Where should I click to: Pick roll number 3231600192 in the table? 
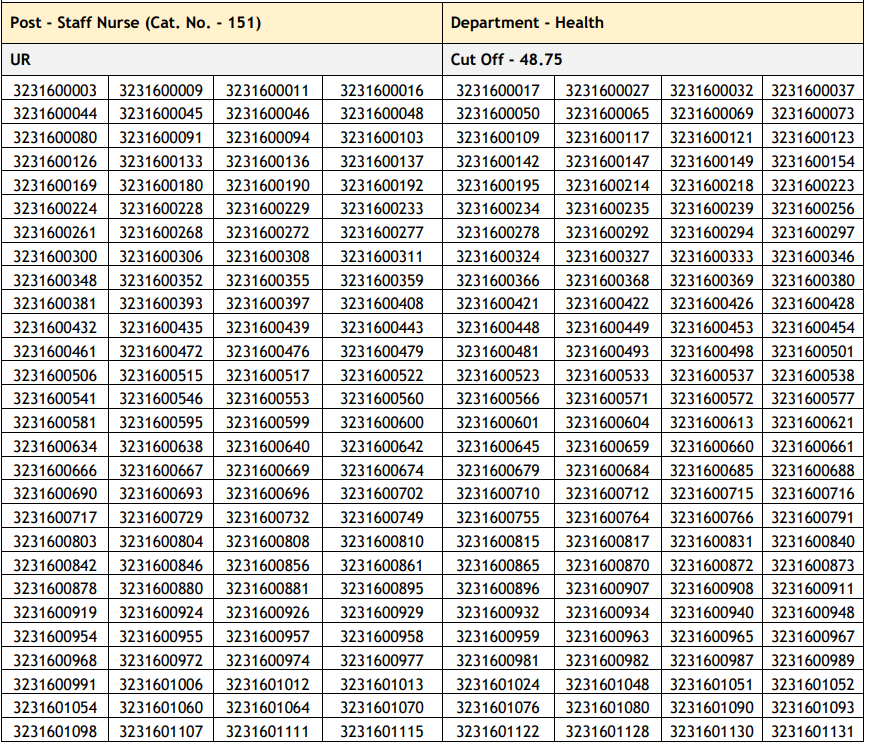(x=382, y=185)
